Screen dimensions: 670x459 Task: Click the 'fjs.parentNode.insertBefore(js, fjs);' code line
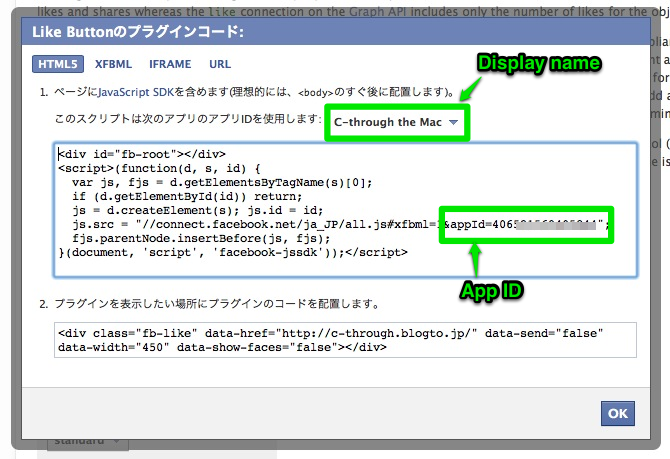pos(201,238)
